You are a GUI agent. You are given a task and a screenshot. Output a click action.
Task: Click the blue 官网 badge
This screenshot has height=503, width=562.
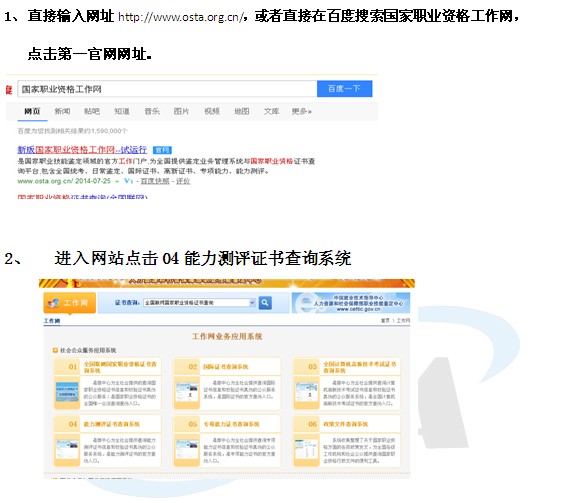point(162,150)
